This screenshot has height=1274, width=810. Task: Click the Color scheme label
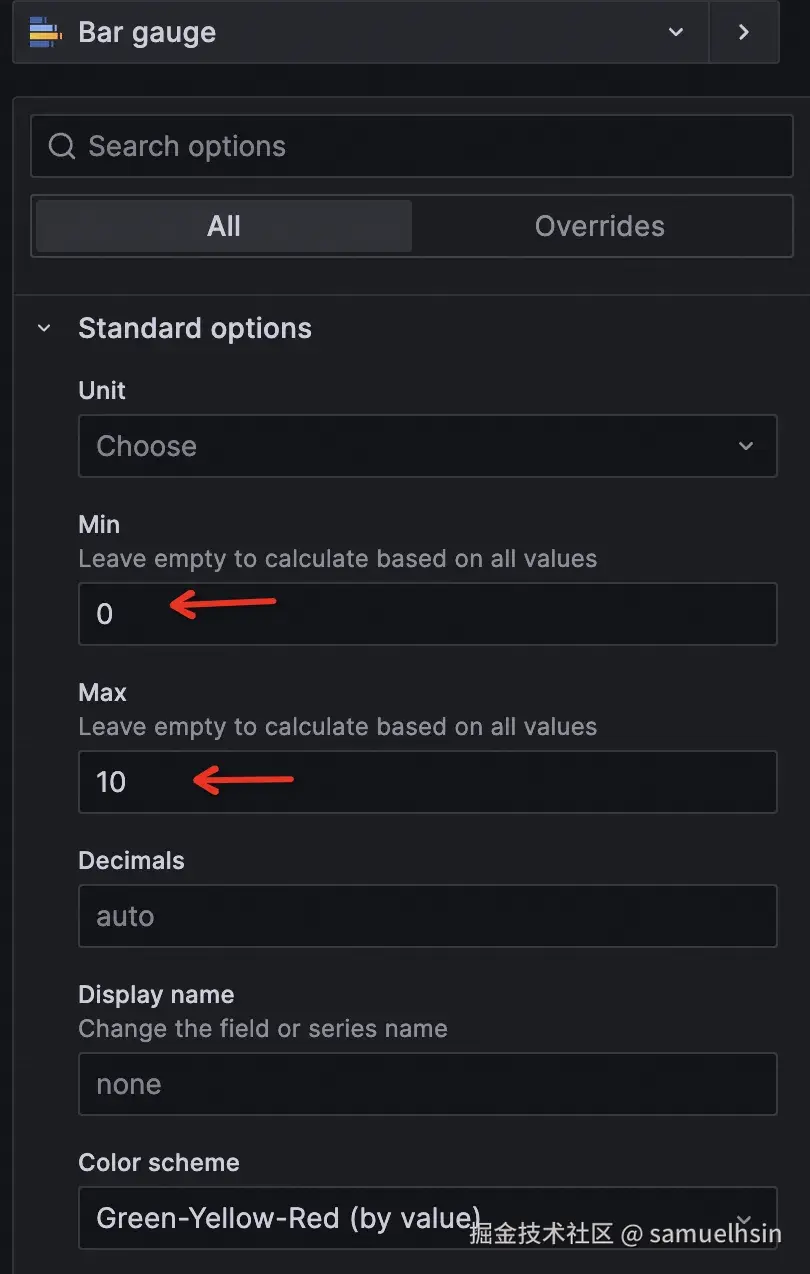tap(159, 1163)
